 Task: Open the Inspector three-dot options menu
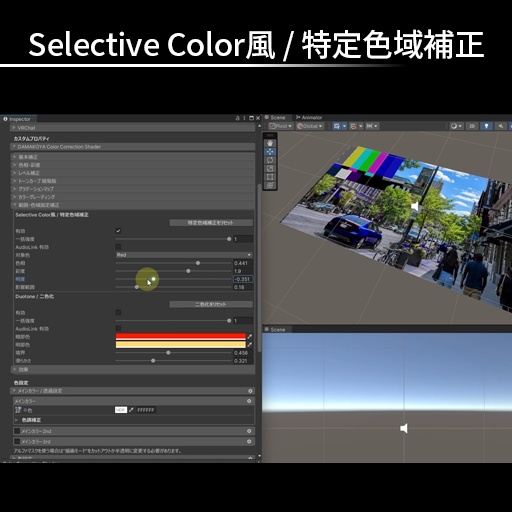[x=244, y=118]
